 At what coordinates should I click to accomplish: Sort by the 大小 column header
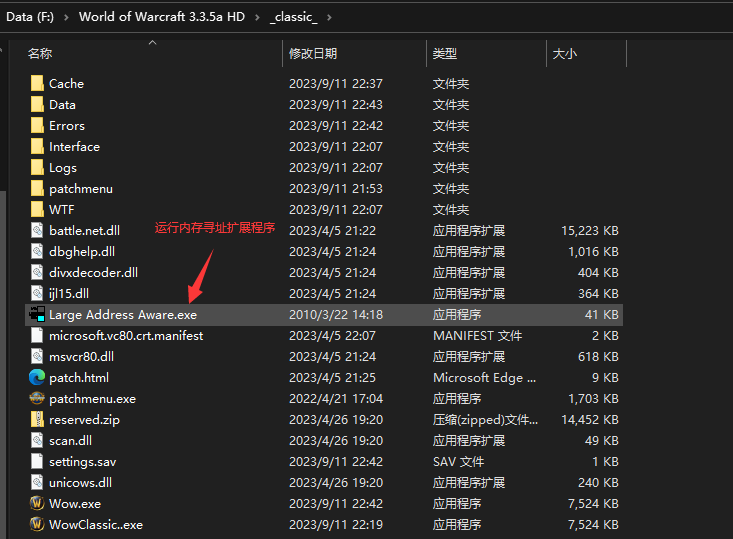[565, 54]
